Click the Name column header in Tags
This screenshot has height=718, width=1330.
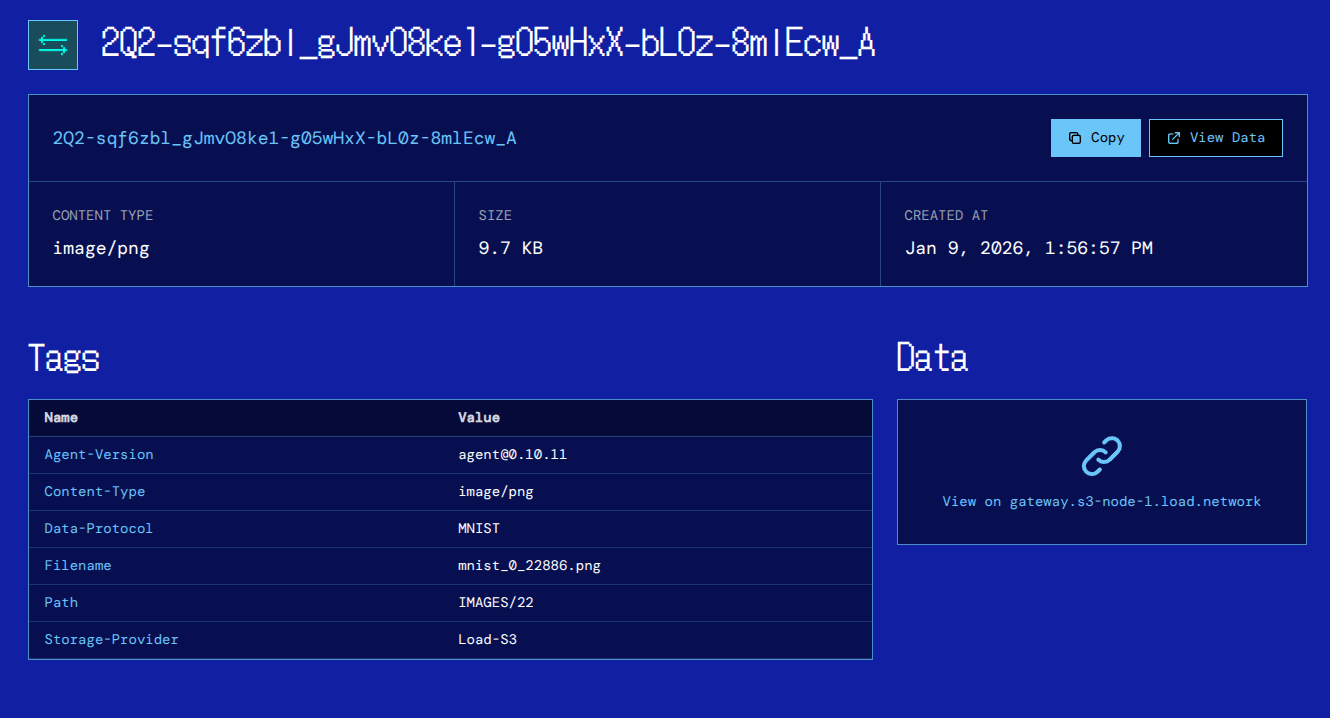pyautogui.click(x=61, y=417)
